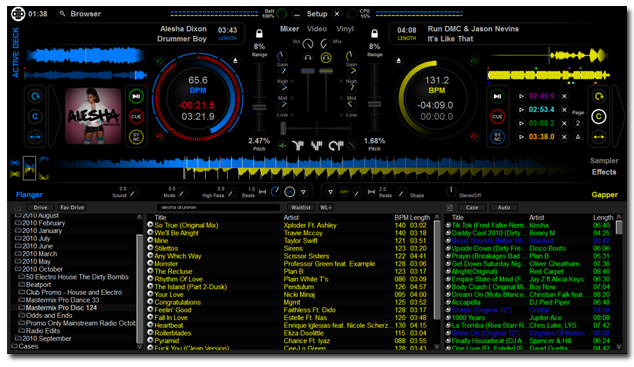Toggle the Gapper effect OFF button

coord(344,192)
